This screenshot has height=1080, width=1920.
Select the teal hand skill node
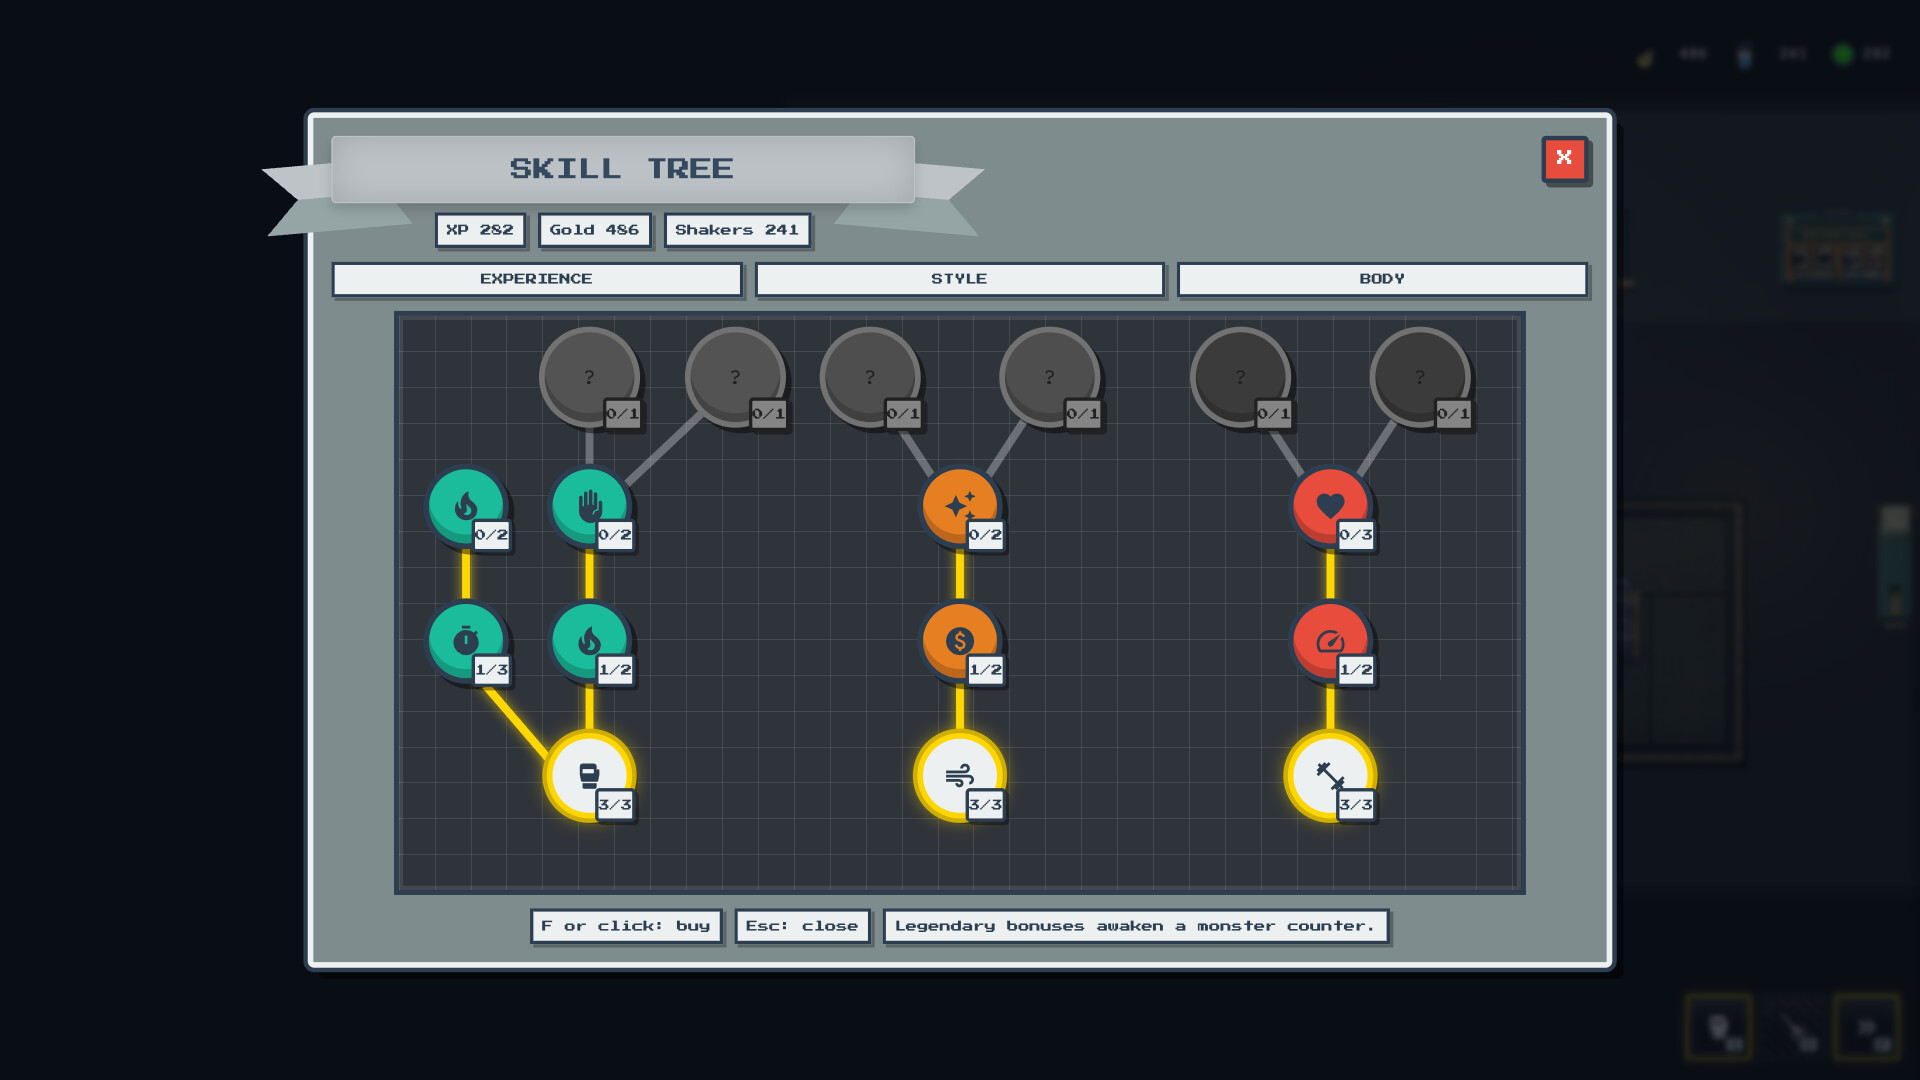point(589,506)
